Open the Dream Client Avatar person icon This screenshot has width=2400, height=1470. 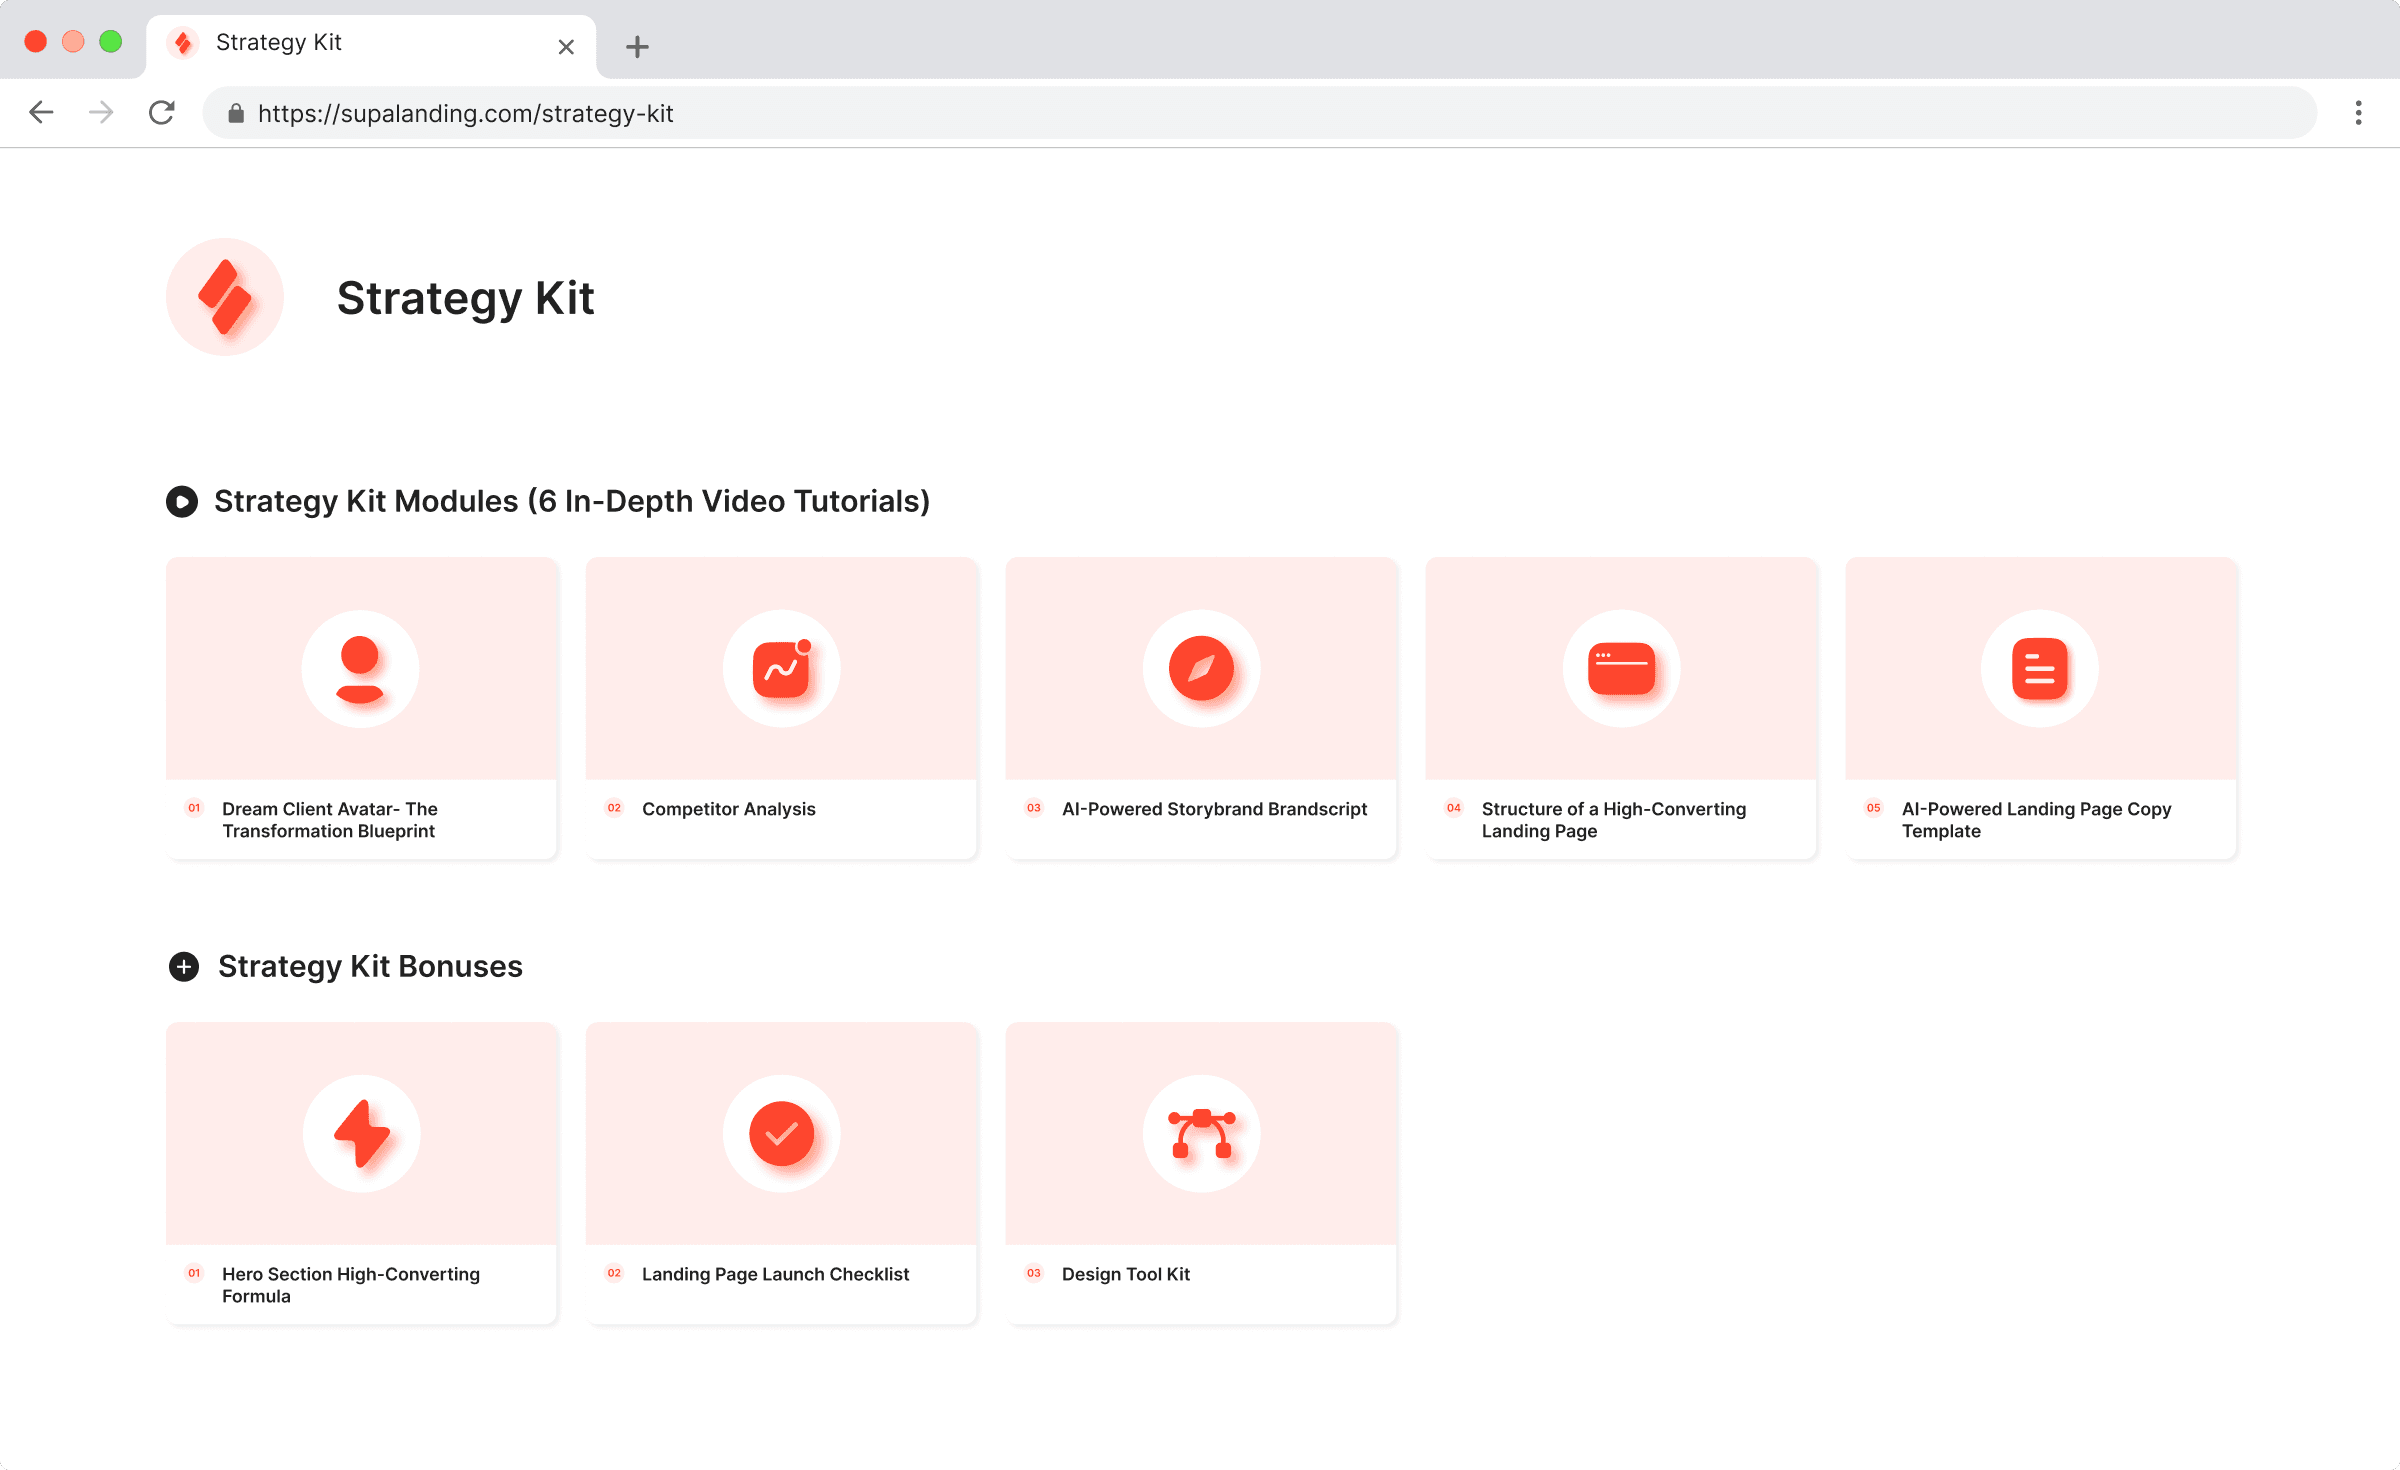[x=360, y=669]
